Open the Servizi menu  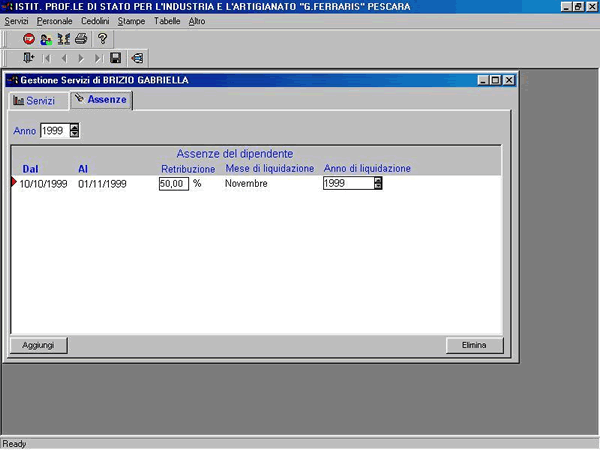point(16,21)
